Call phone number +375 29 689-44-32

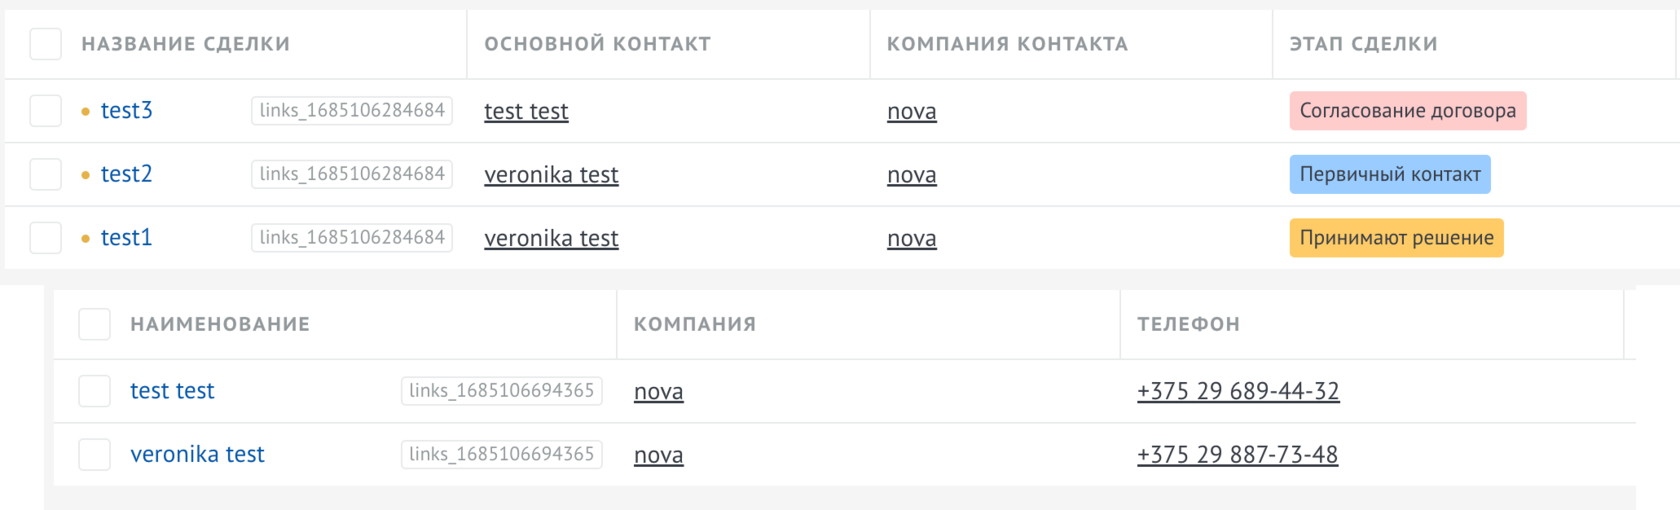pos(1238,391)
